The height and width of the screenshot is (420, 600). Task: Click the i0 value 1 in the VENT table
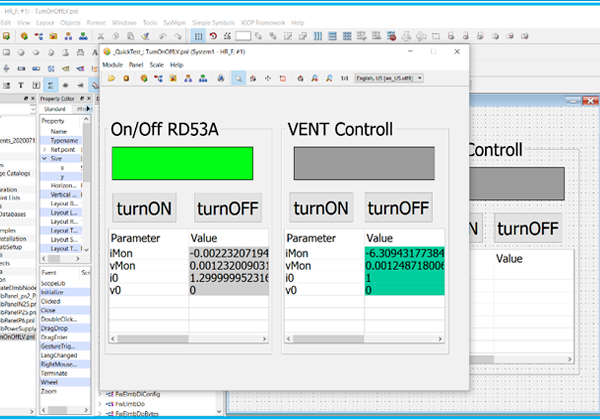point(404,278)
